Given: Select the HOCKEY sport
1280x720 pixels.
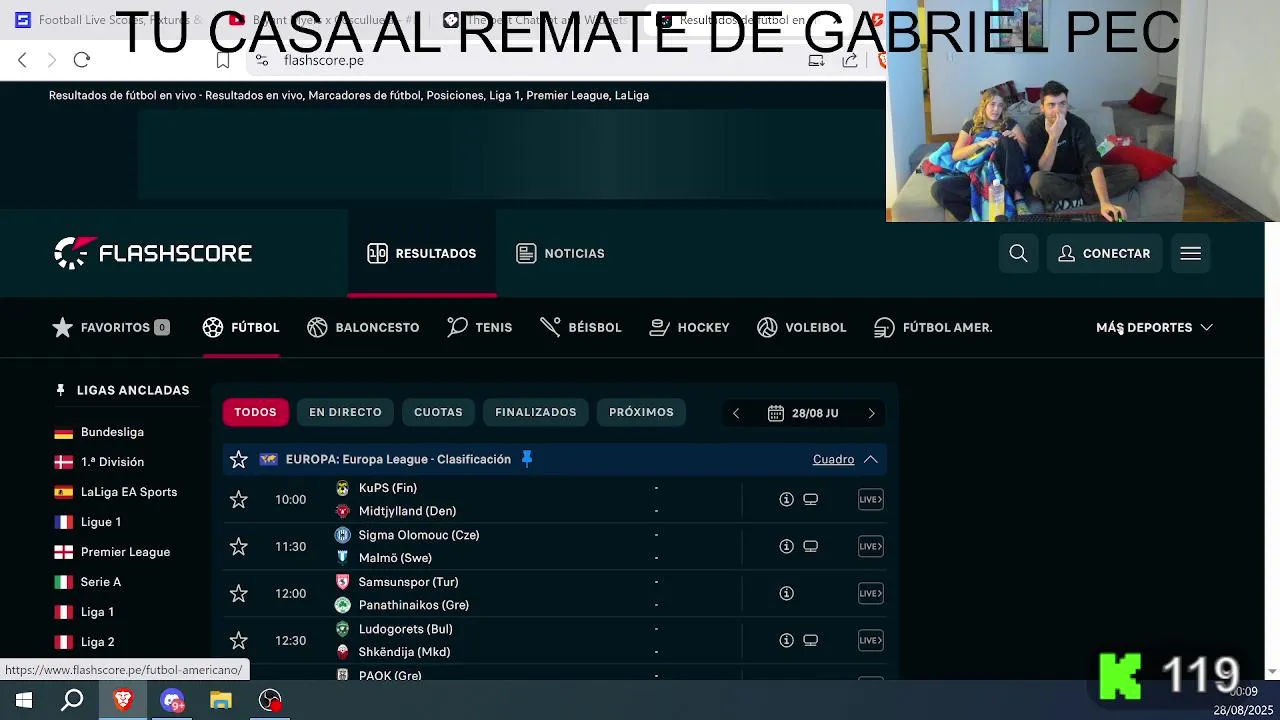Looking at the screenshot, I should pyautogui.click(x=689, y=327).
